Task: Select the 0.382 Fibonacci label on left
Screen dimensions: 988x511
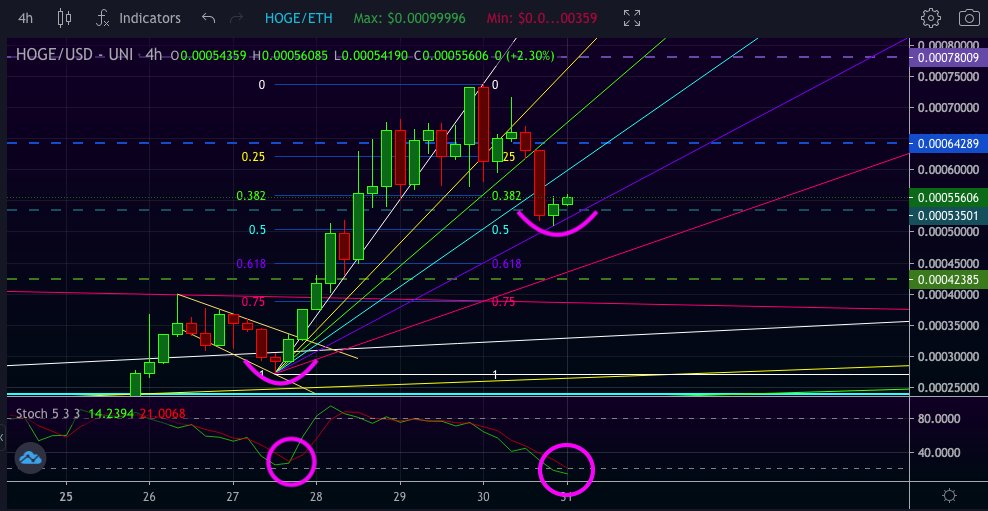Action: coord(251,196)
